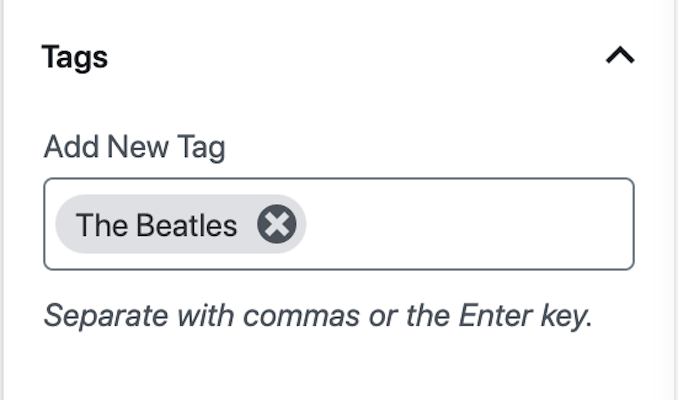This screenshot has height=400, width=678.
Task: Toggle the Tags section closed
Action: 620,55
